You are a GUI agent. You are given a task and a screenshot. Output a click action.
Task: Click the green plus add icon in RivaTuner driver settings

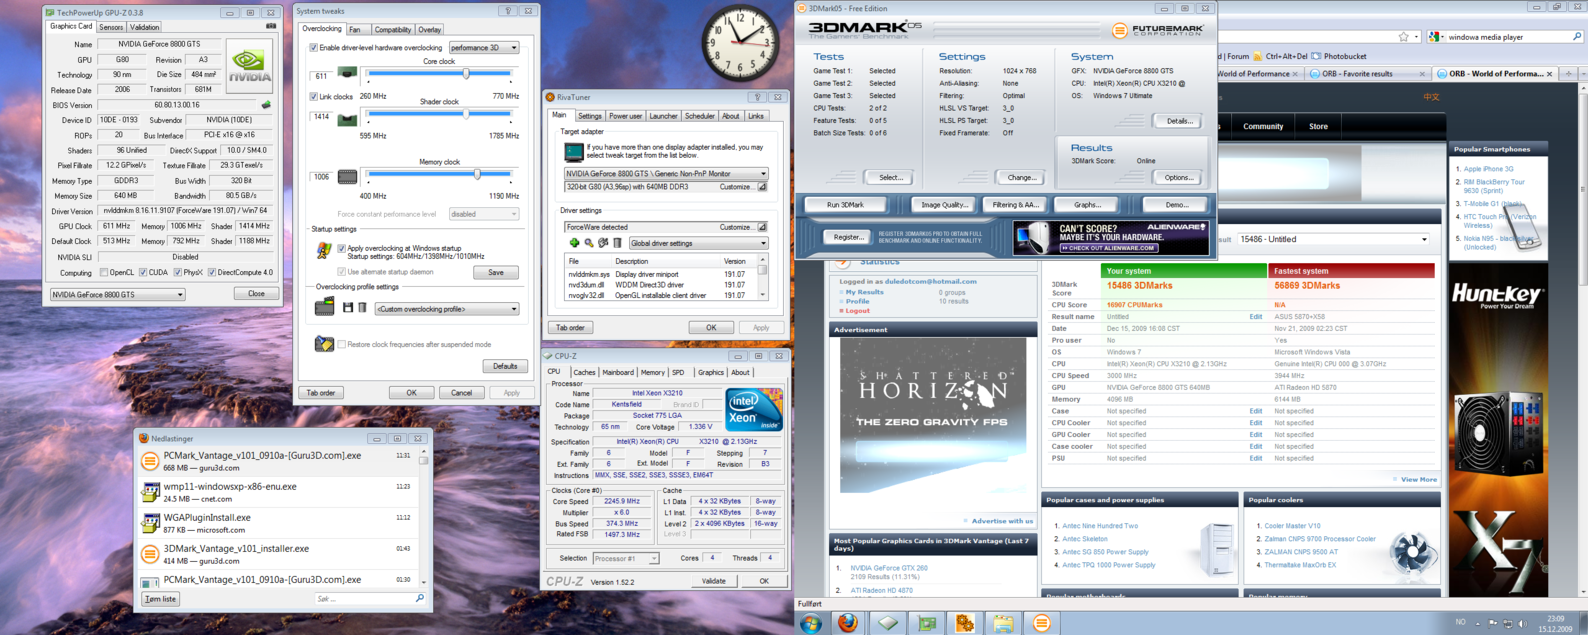[574, 243]
